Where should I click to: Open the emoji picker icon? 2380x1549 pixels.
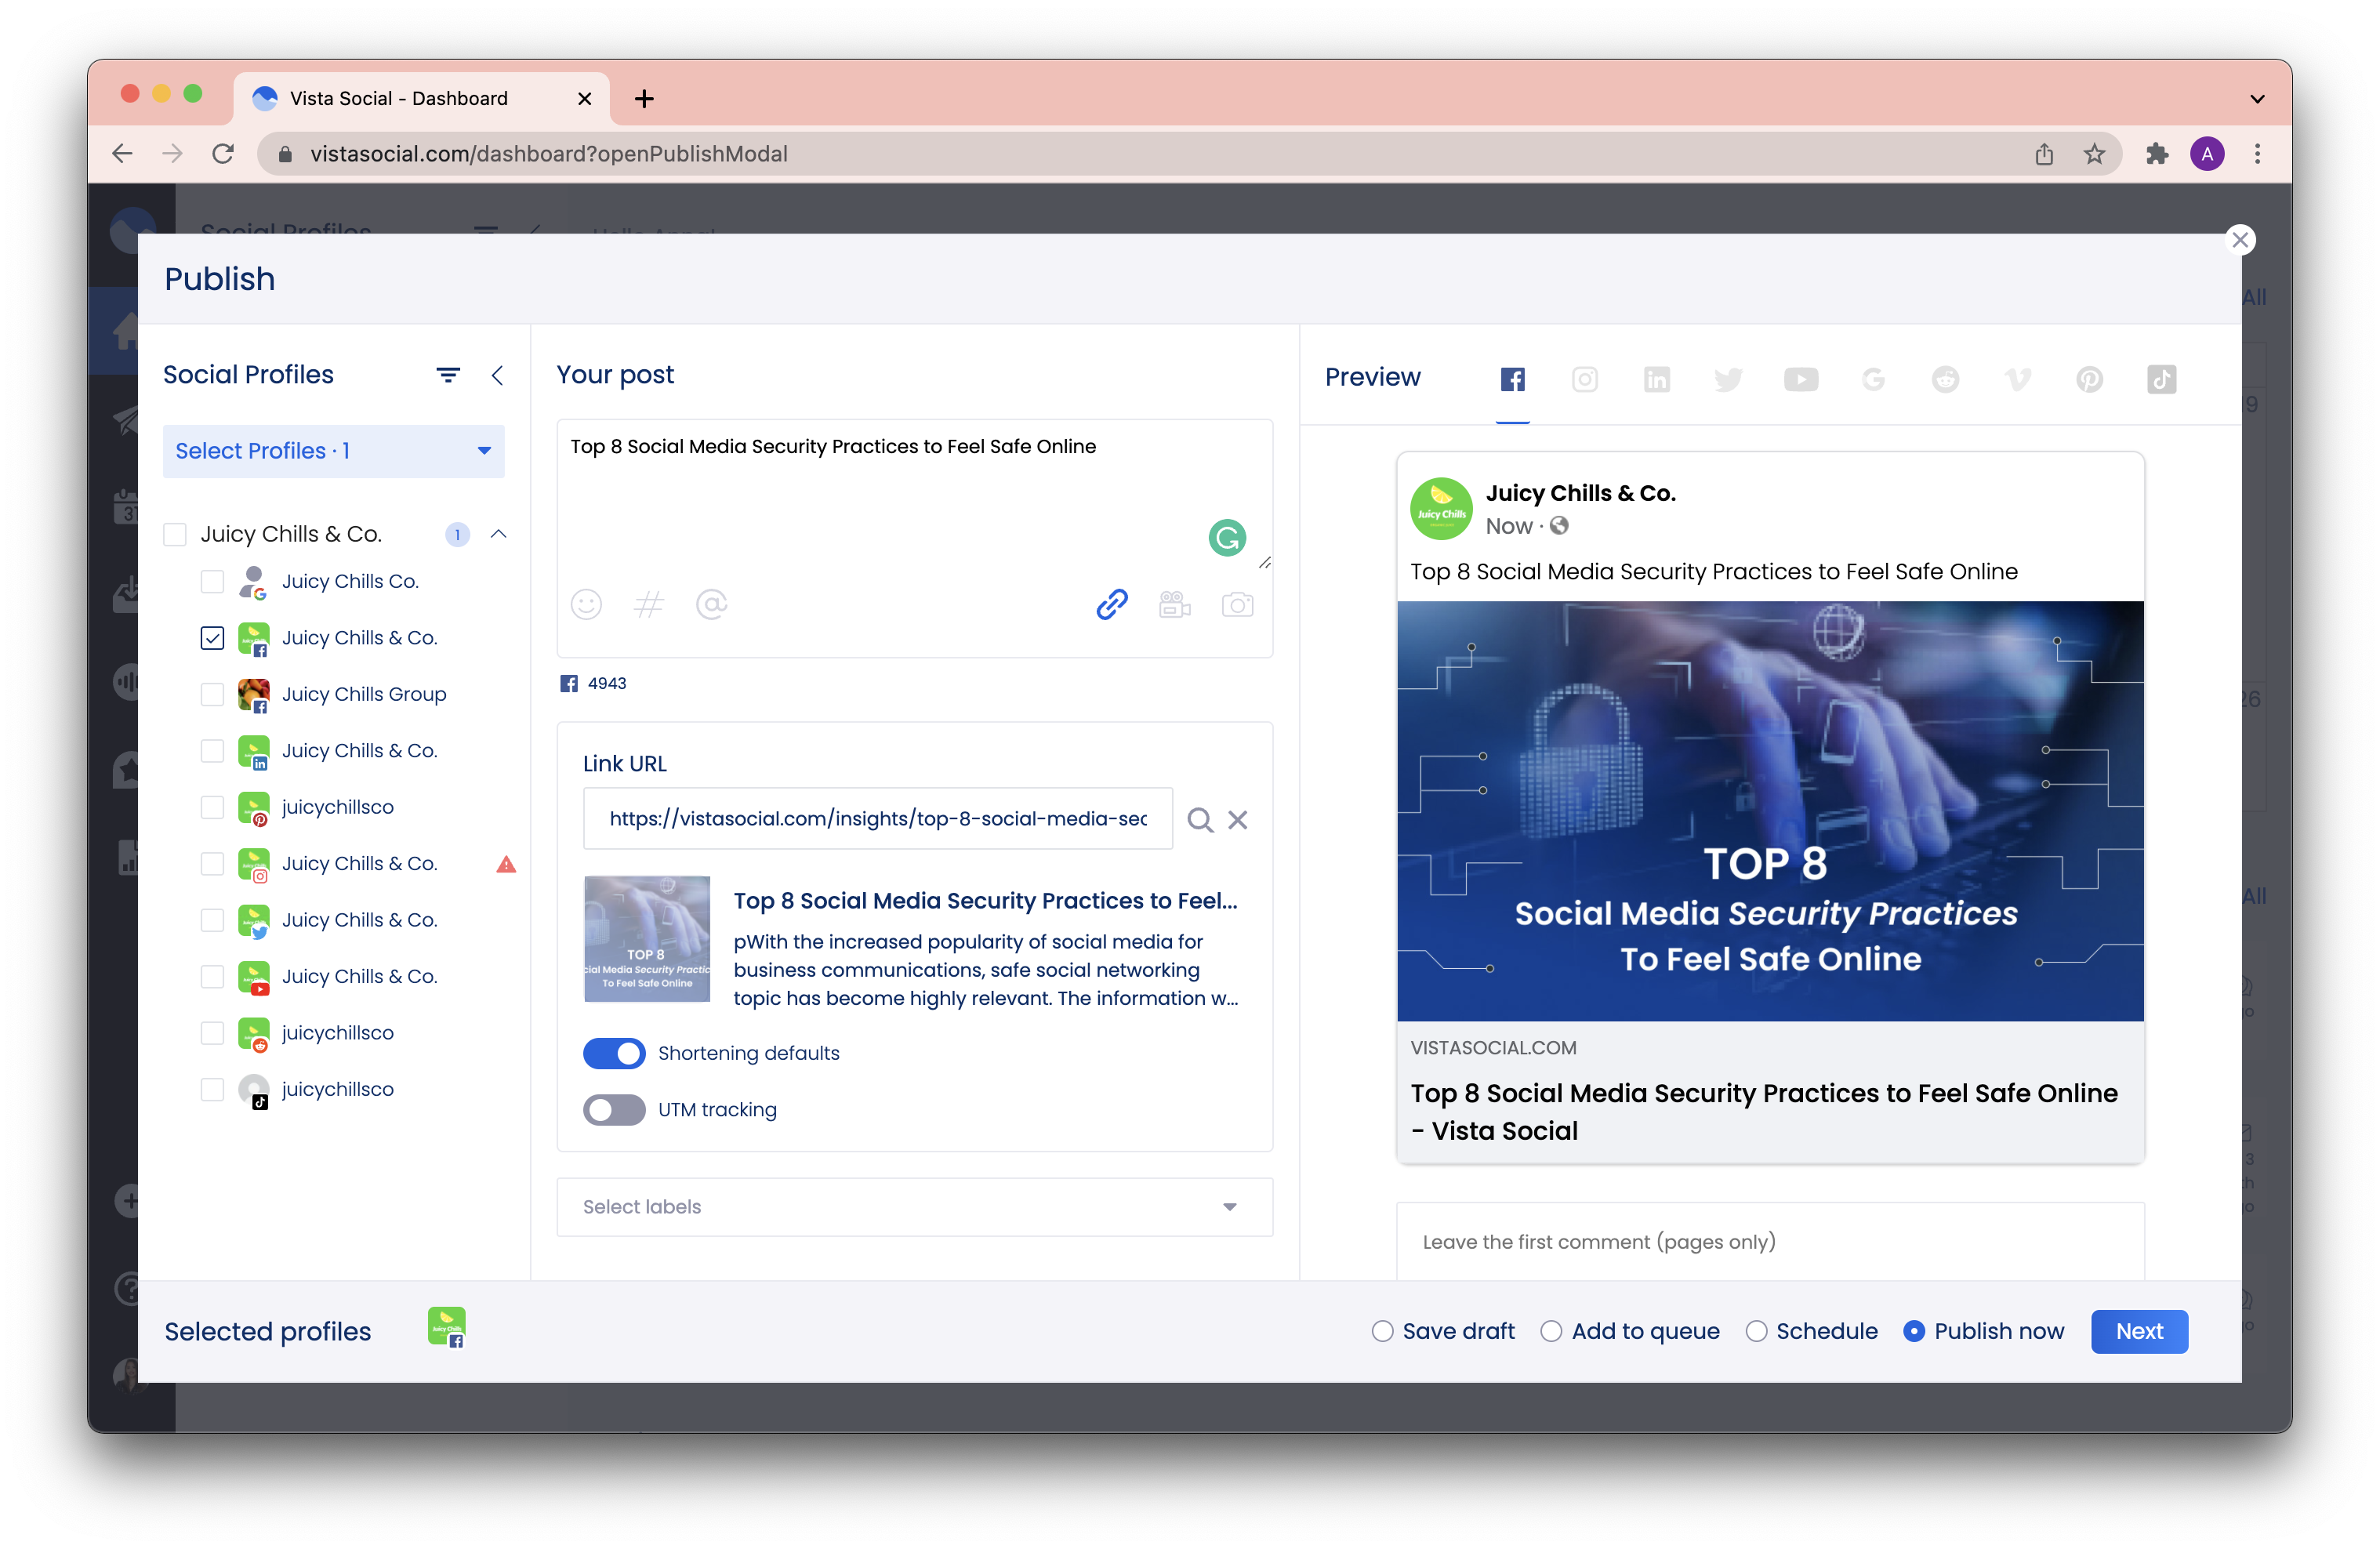586,604
